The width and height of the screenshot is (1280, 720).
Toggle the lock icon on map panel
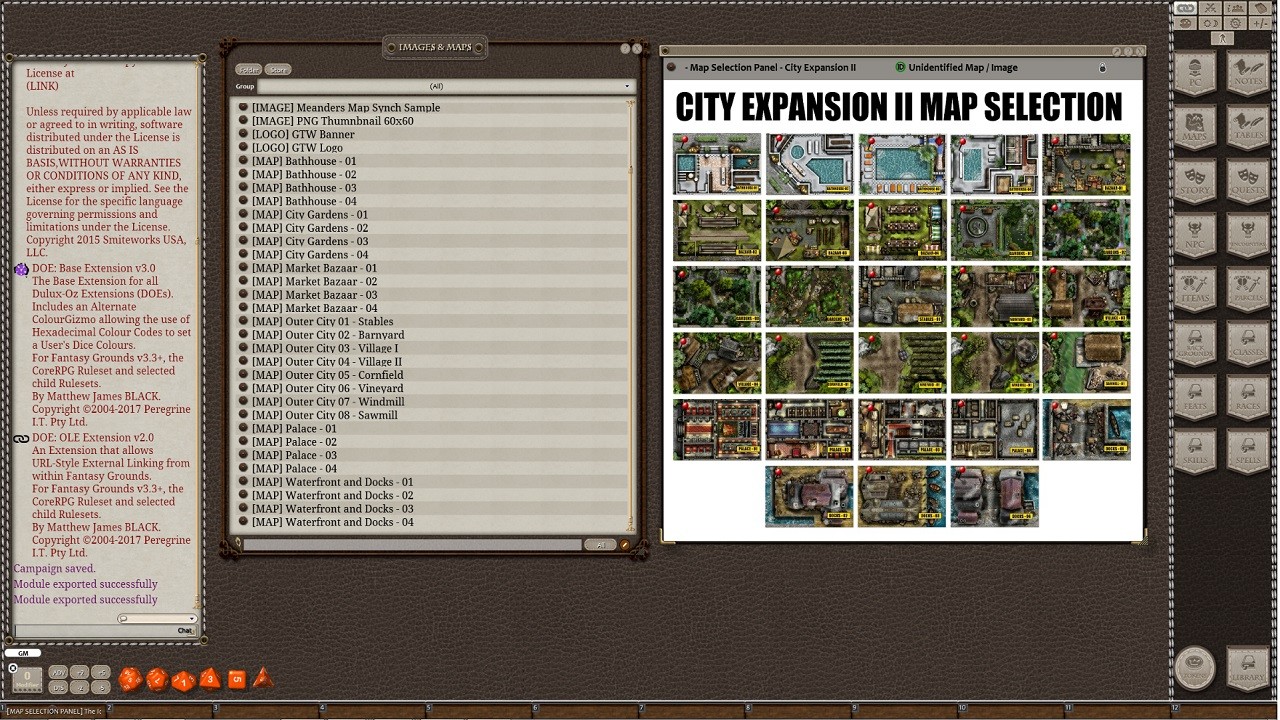tap(1102, 68)
